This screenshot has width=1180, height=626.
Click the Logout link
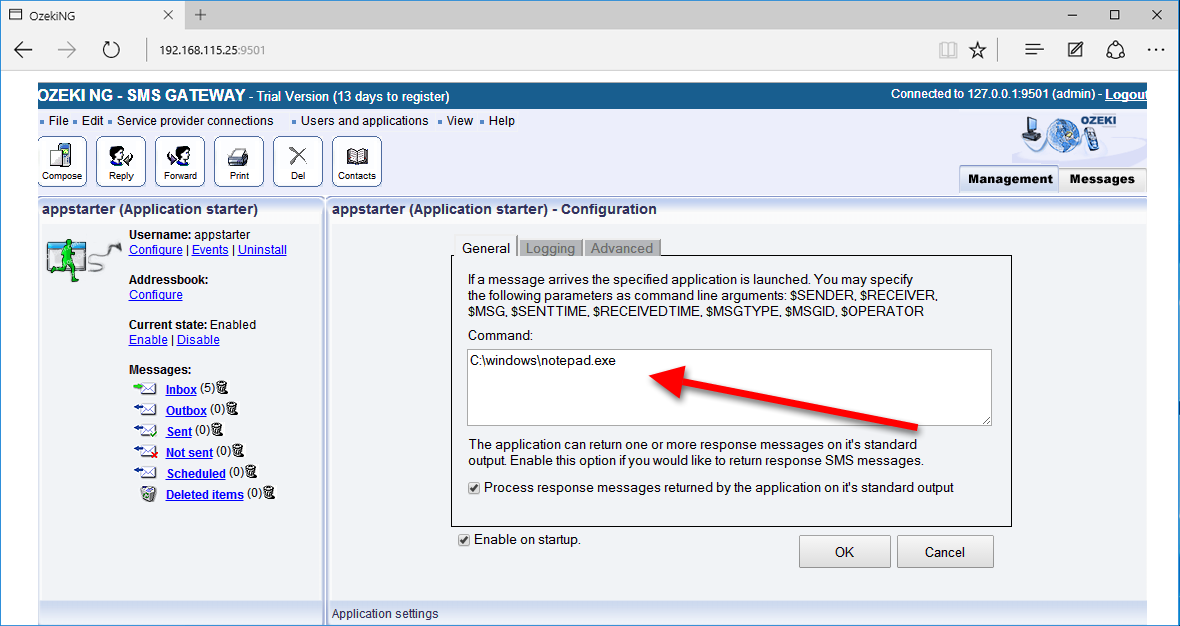[1126, 95]
